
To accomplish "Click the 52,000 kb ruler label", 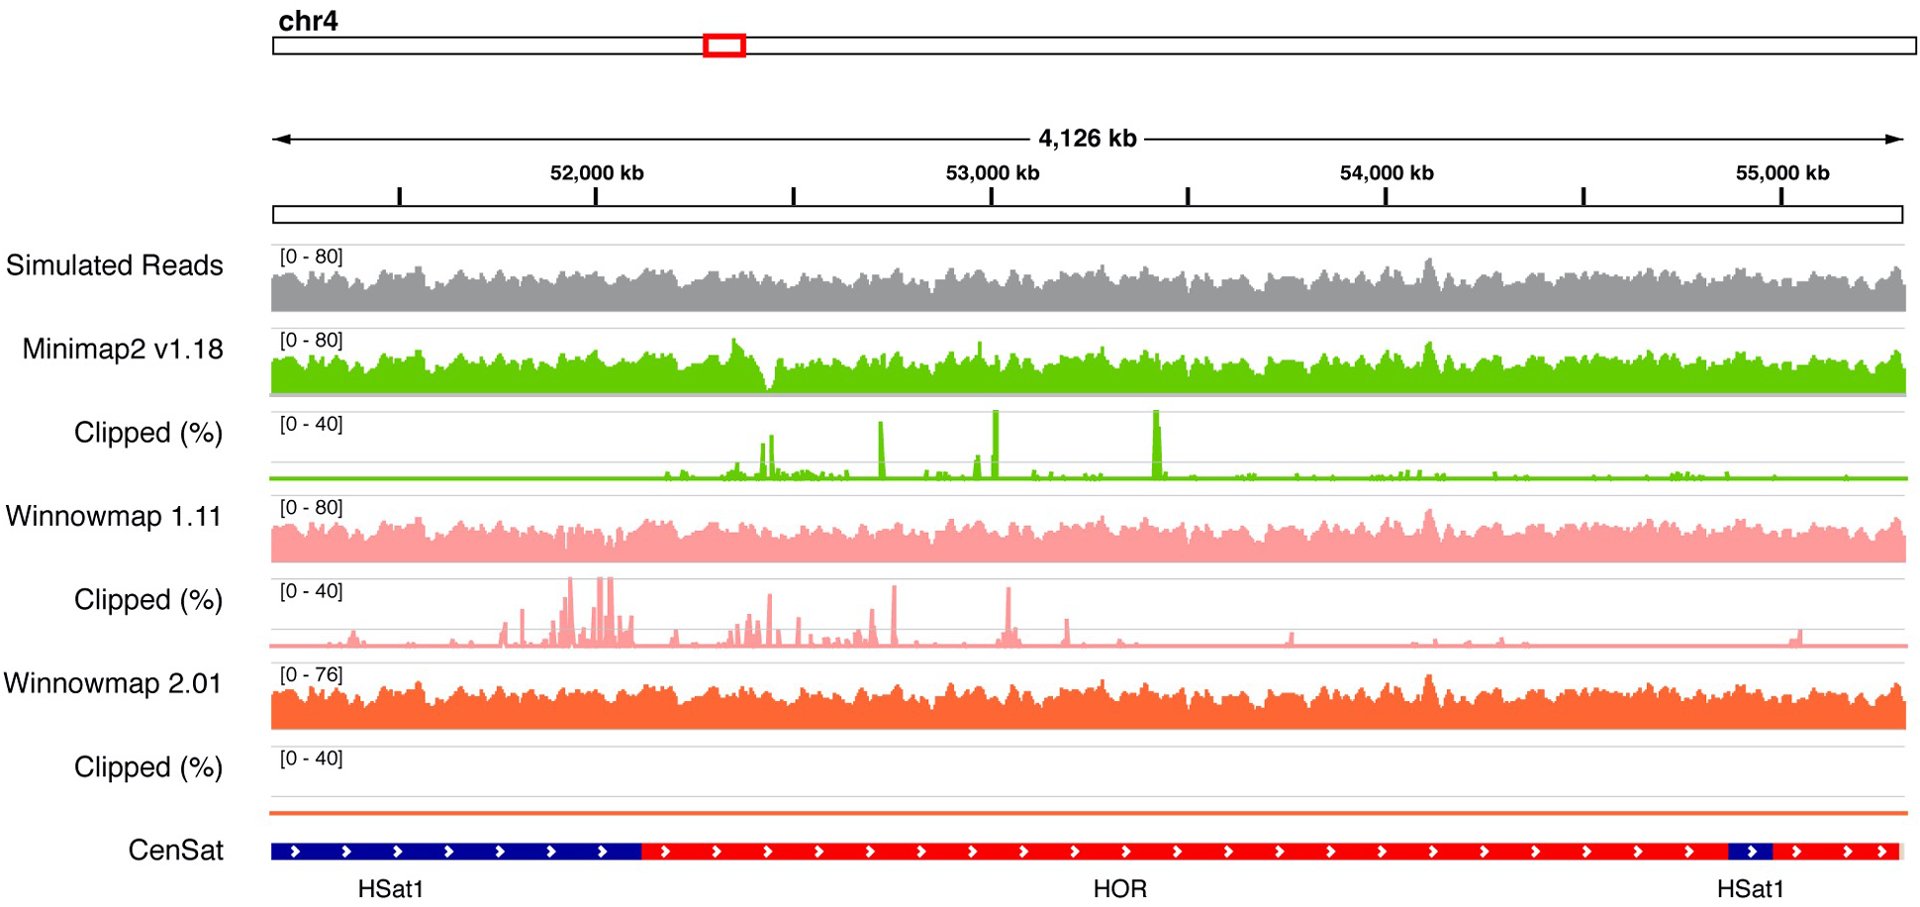I will click(x=597, y=173).
